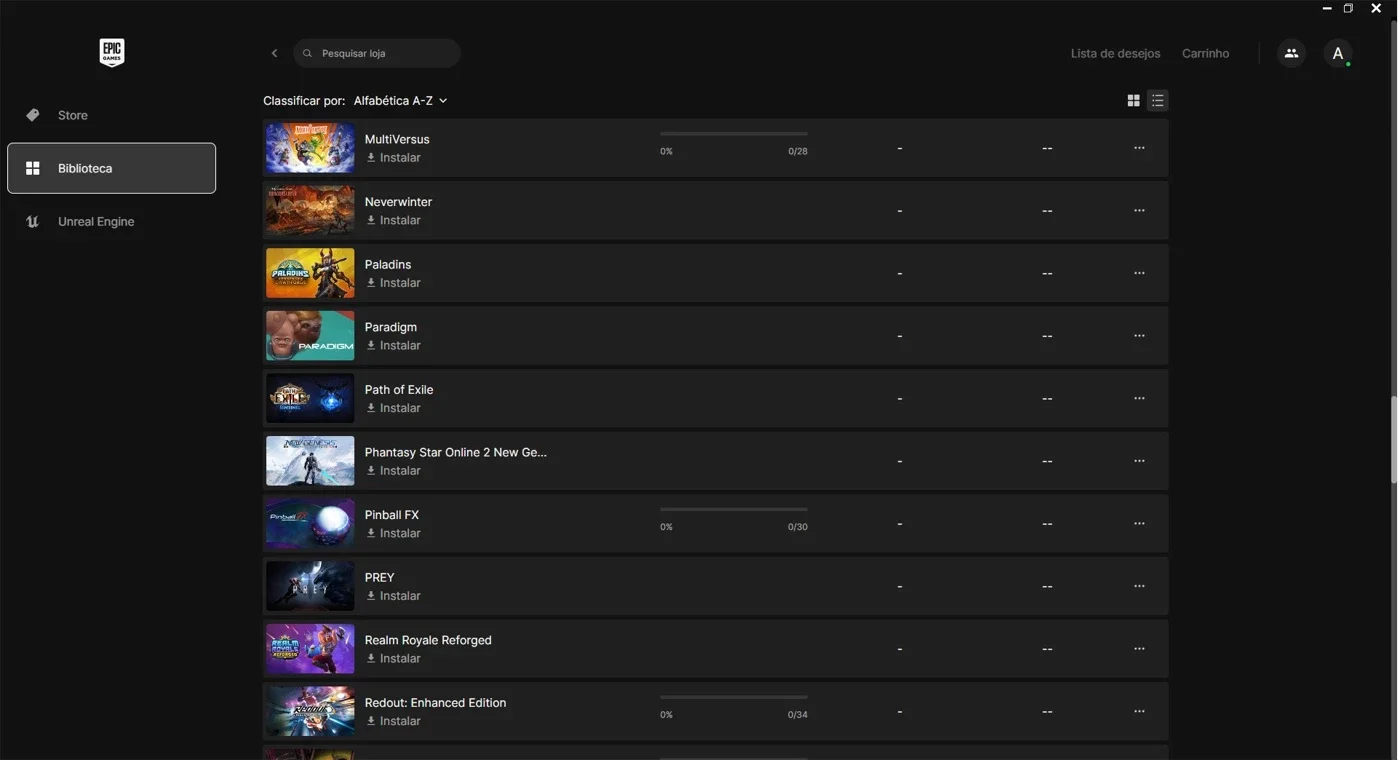Open Lista de desejos
1400x760 pixels.
coord(1115,53)
